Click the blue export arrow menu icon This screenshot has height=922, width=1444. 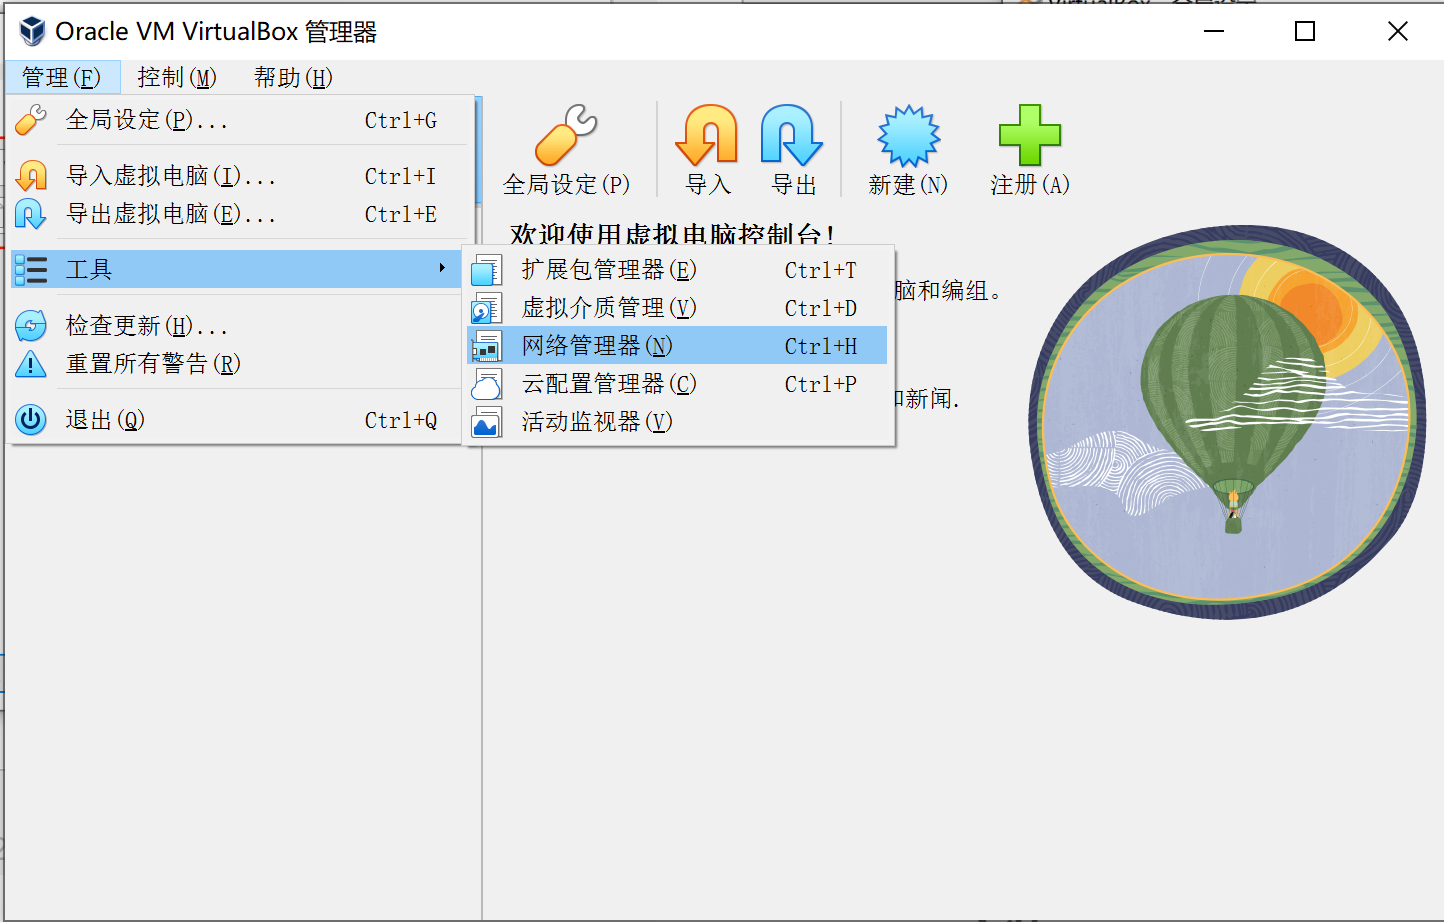[x=31, y=214]
